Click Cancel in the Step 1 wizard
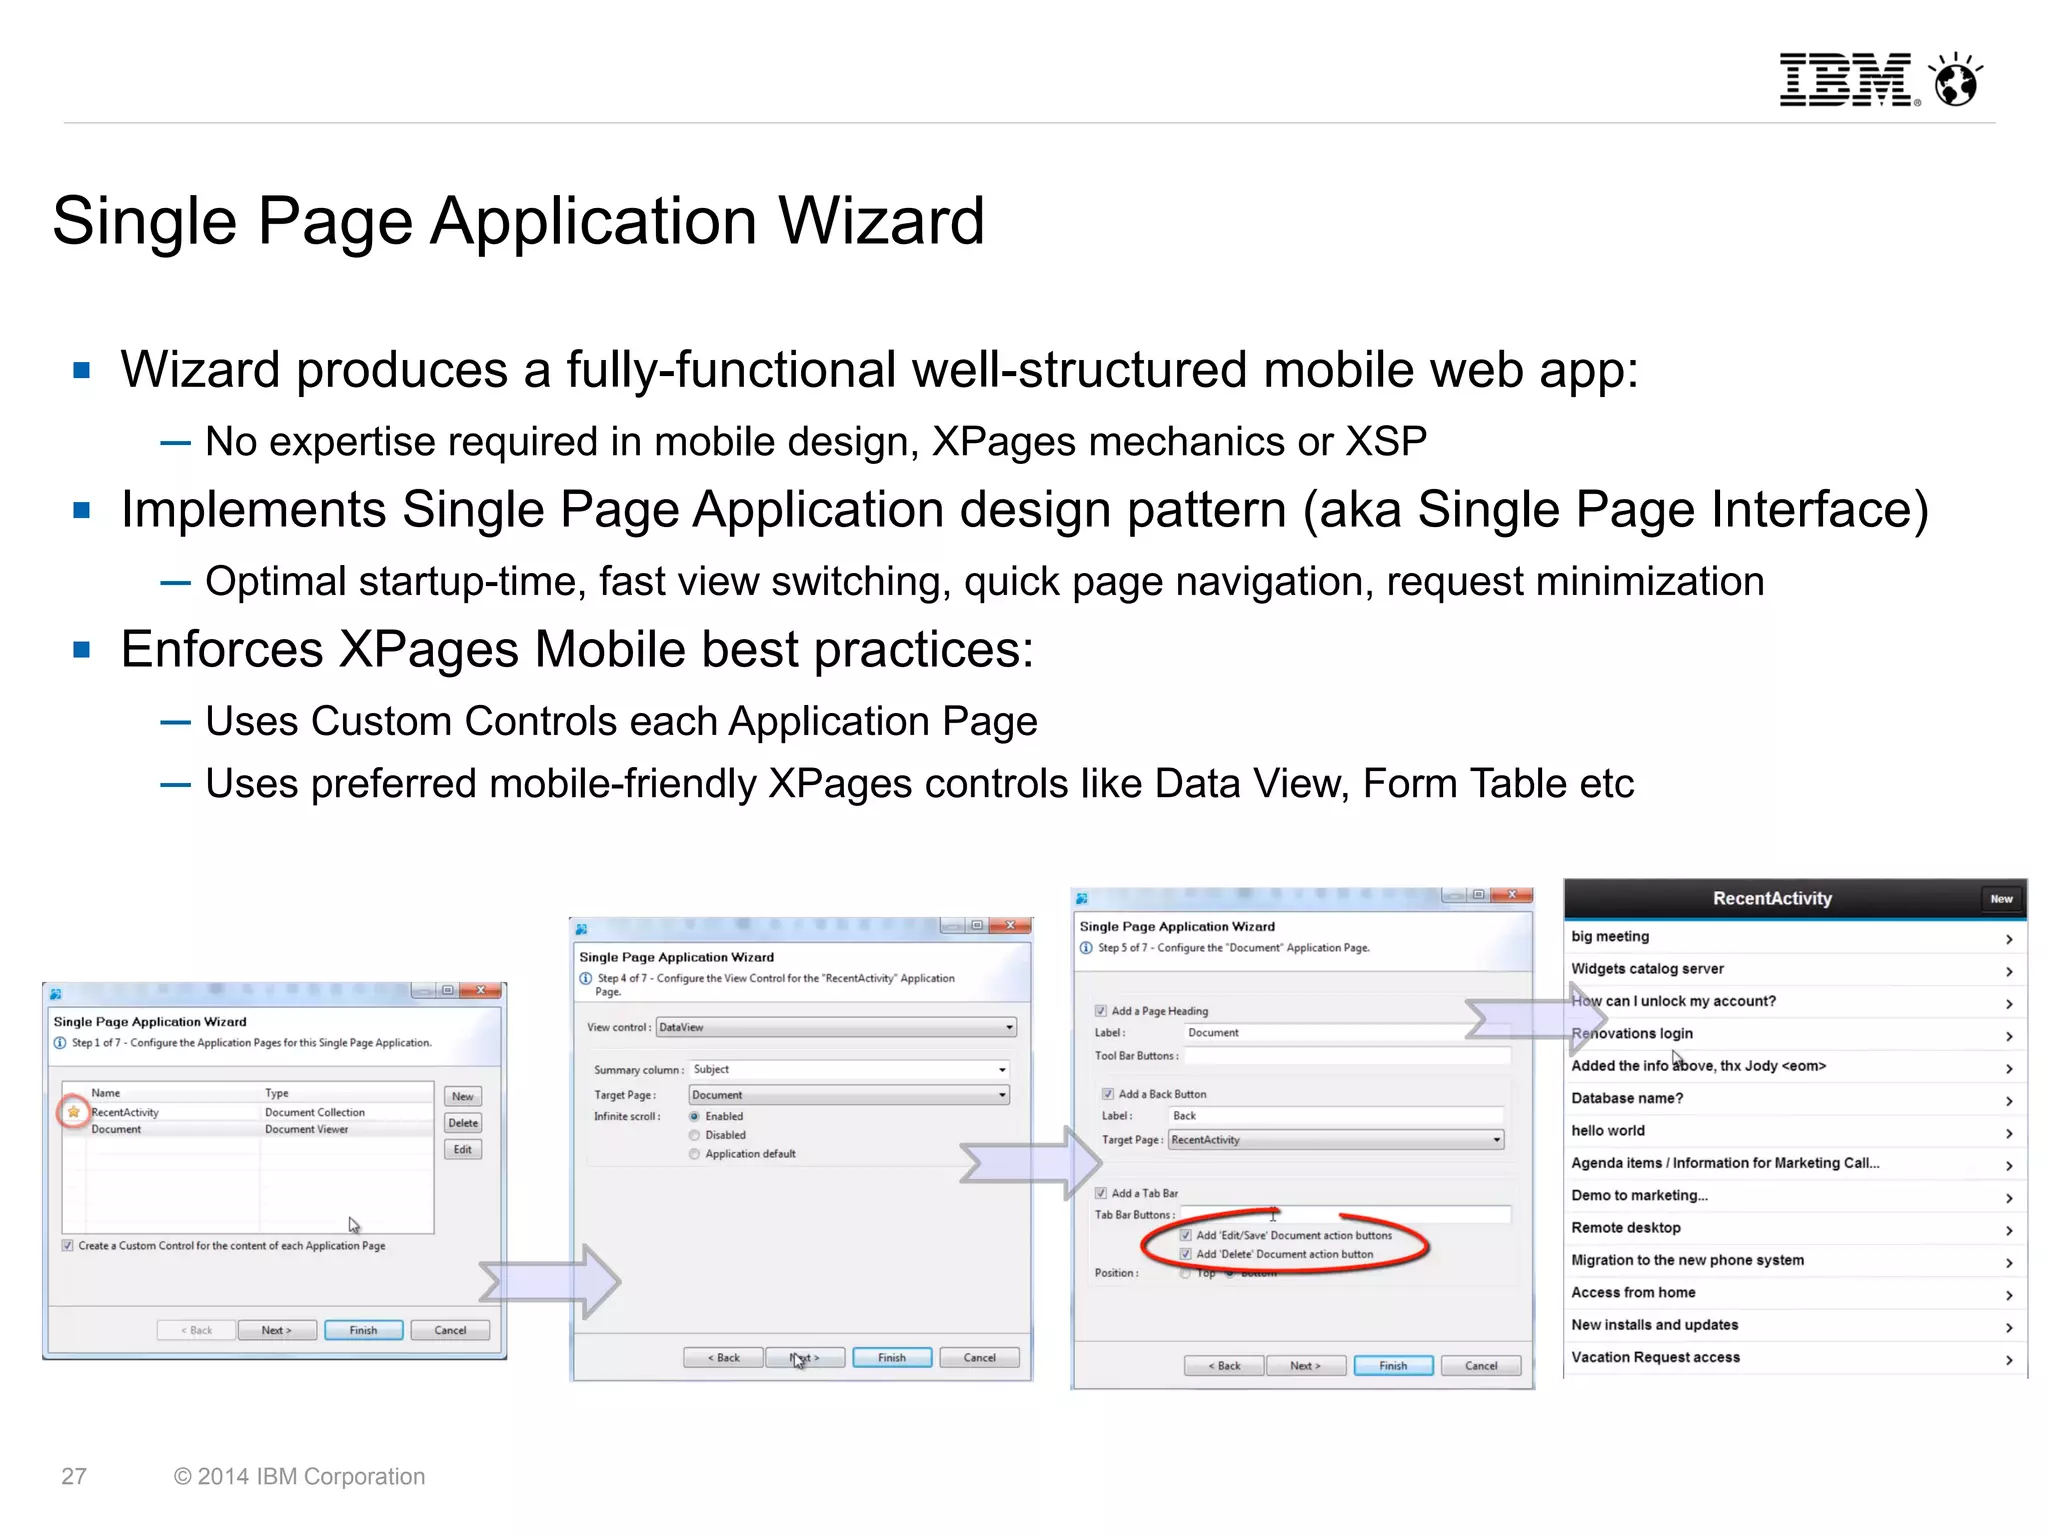 [x=450, y=1330]
